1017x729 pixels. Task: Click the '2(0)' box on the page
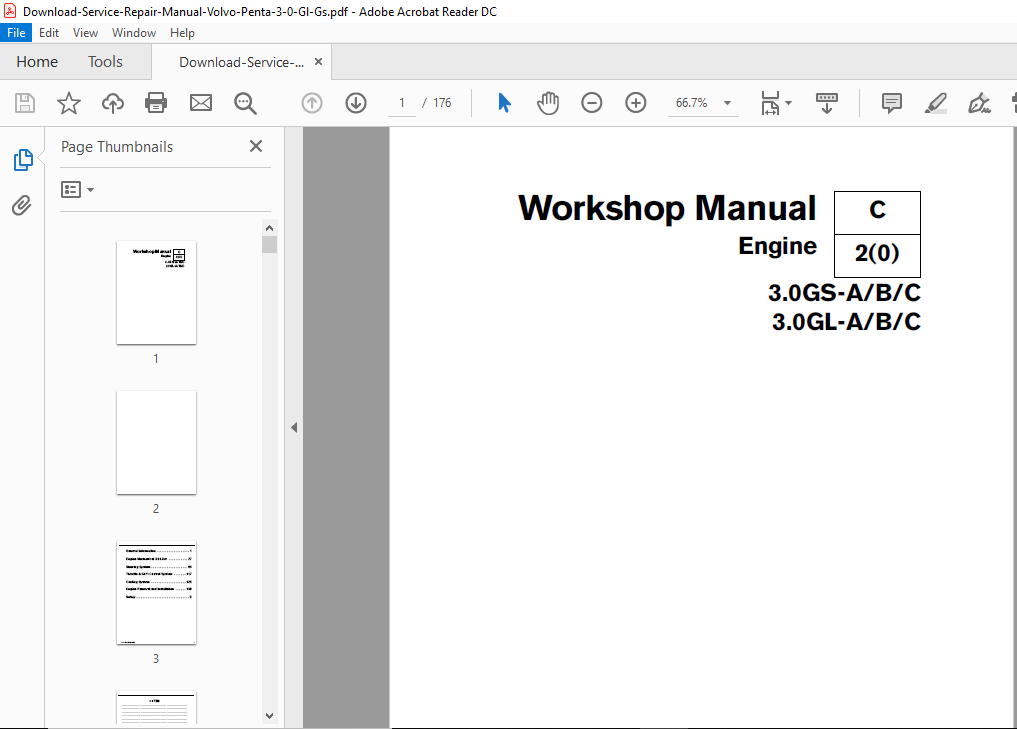[877, 256]
